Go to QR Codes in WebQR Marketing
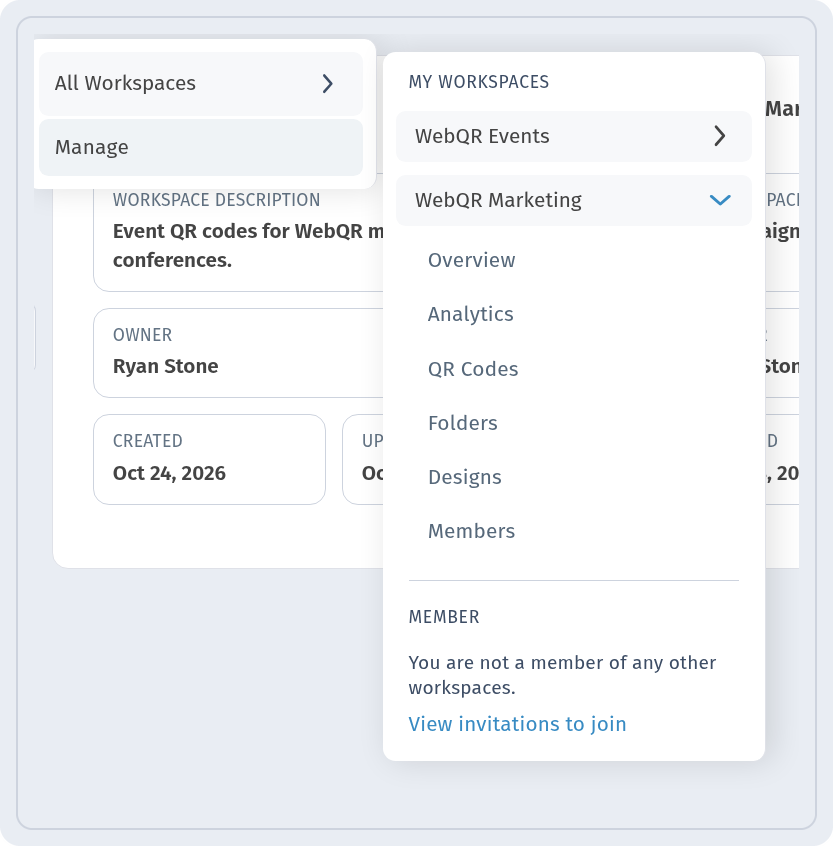 (473, 369)
